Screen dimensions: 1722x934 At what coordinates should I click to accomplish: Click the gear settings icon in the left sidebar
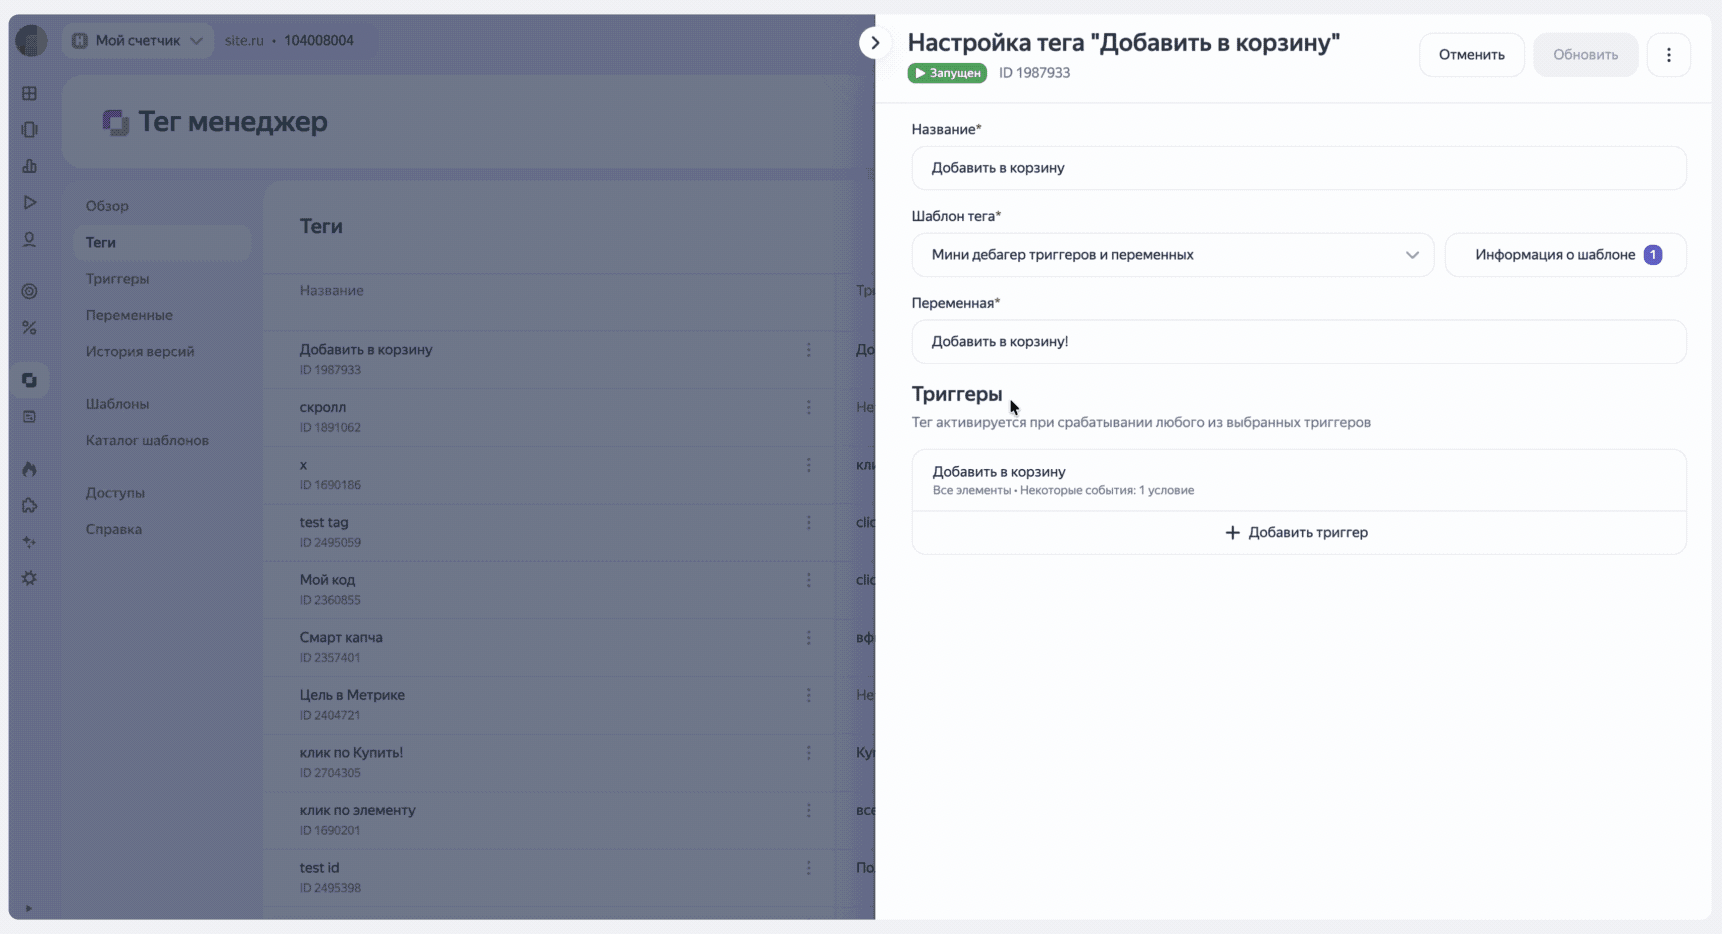(30, 578)
